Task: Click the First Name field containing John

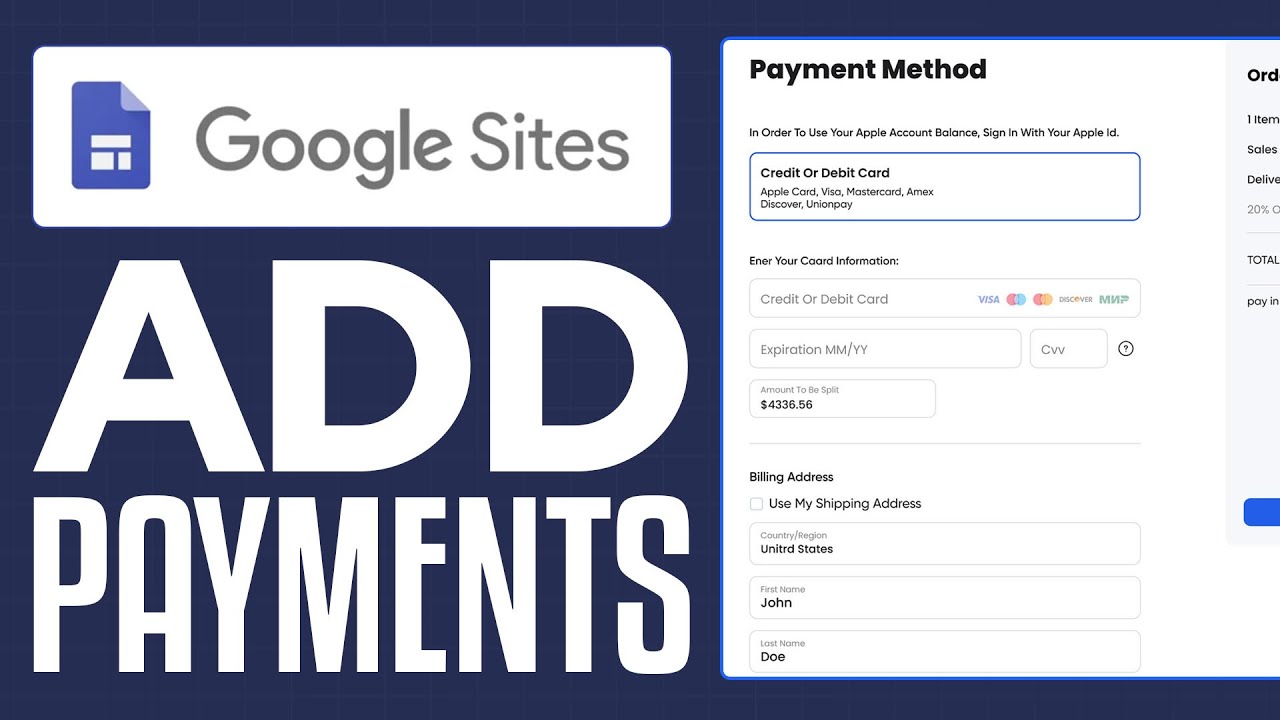Action: coord(945,597)
